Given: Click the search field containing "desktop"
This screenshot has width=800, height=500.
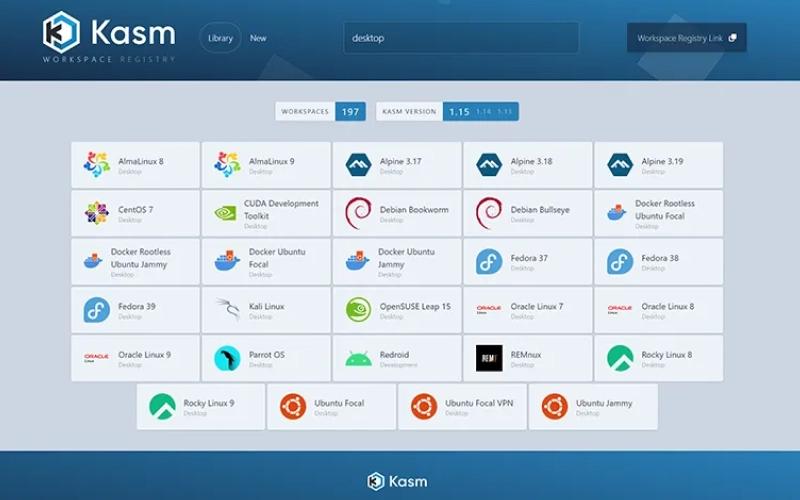Looking at the screenshot, I should point(461,38).
